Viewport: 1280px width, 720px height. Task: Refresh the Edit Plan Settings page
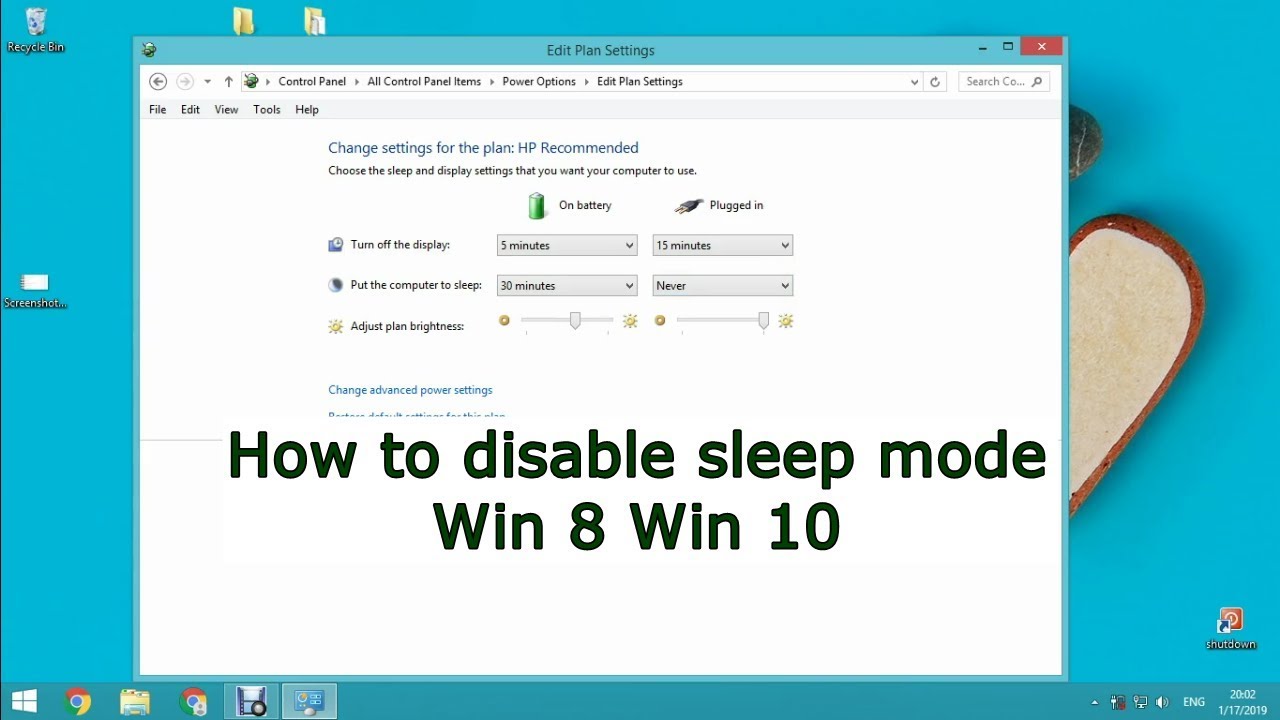click(935, 82)
